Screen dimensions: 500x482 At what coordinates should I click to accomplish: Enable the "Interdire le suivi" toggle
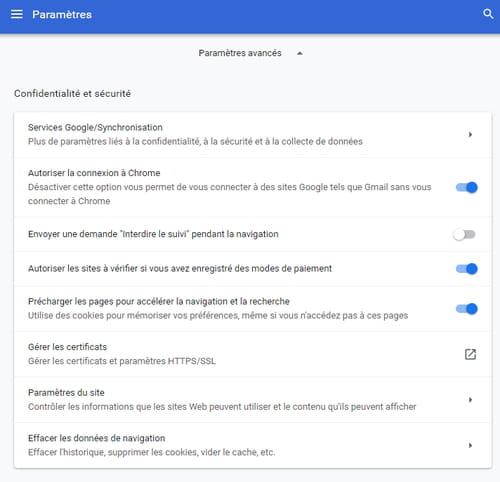(x=464, y=235)
